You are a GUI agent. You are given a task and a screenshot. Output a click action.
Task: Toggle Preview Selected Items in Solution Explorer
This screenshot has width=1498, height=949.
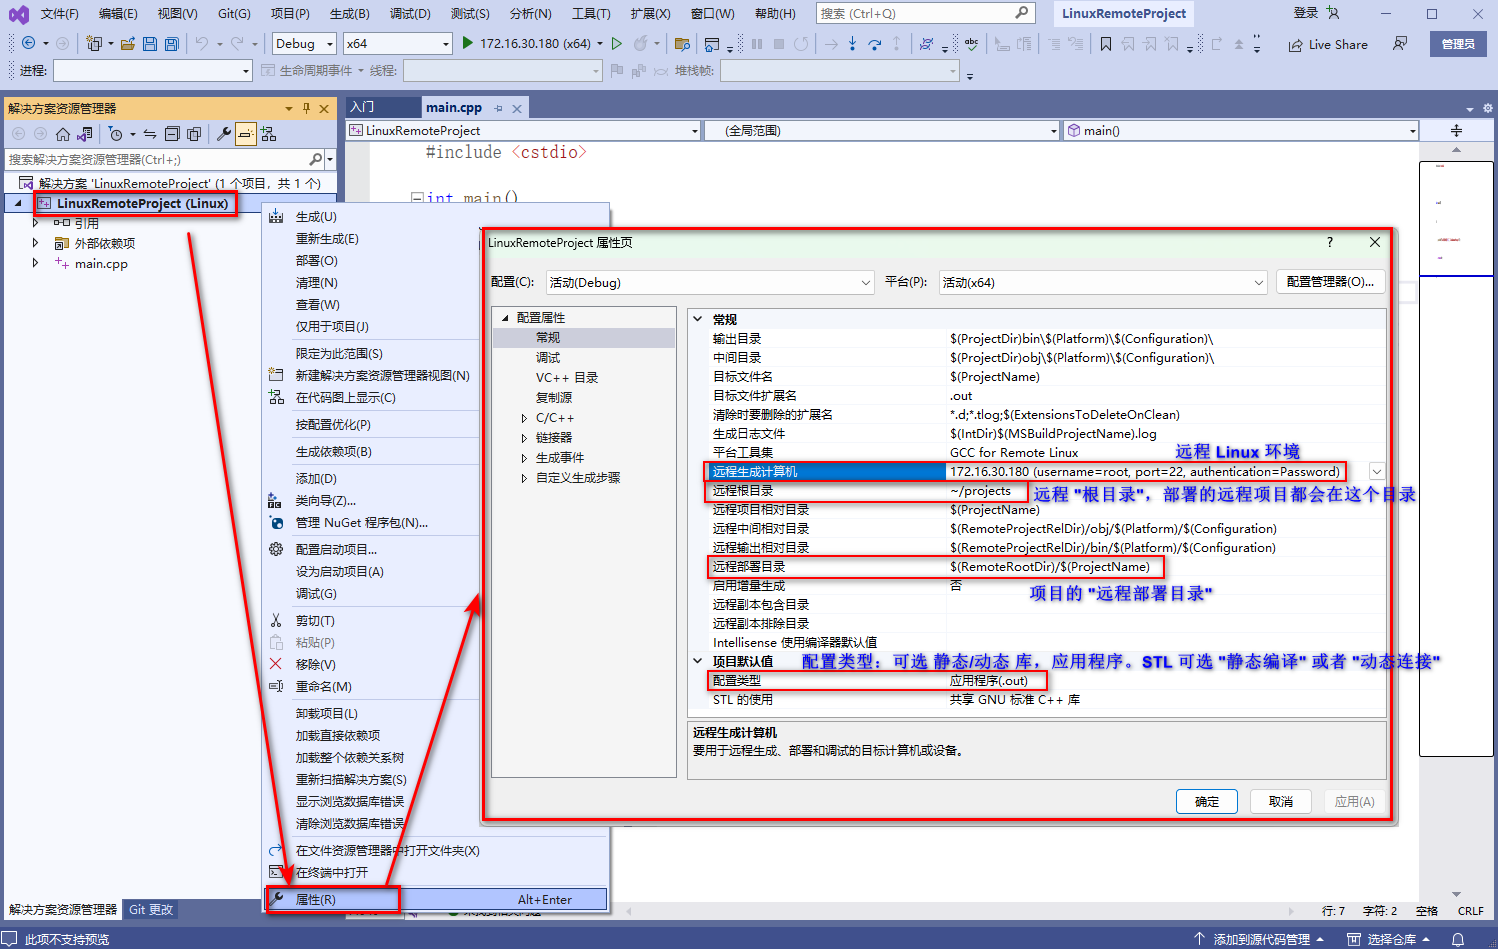(246, 134)
